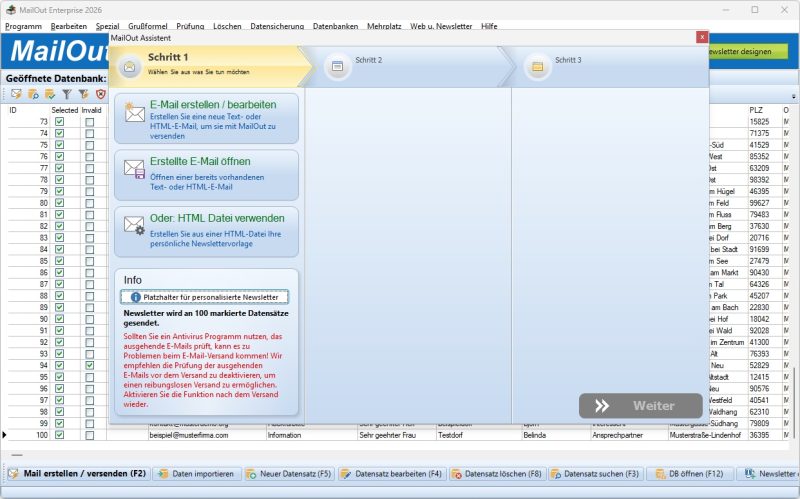This screenshot has height=499, width=800.
Task: Open the toolbar overflow arrow at far right
Action: 793,96
